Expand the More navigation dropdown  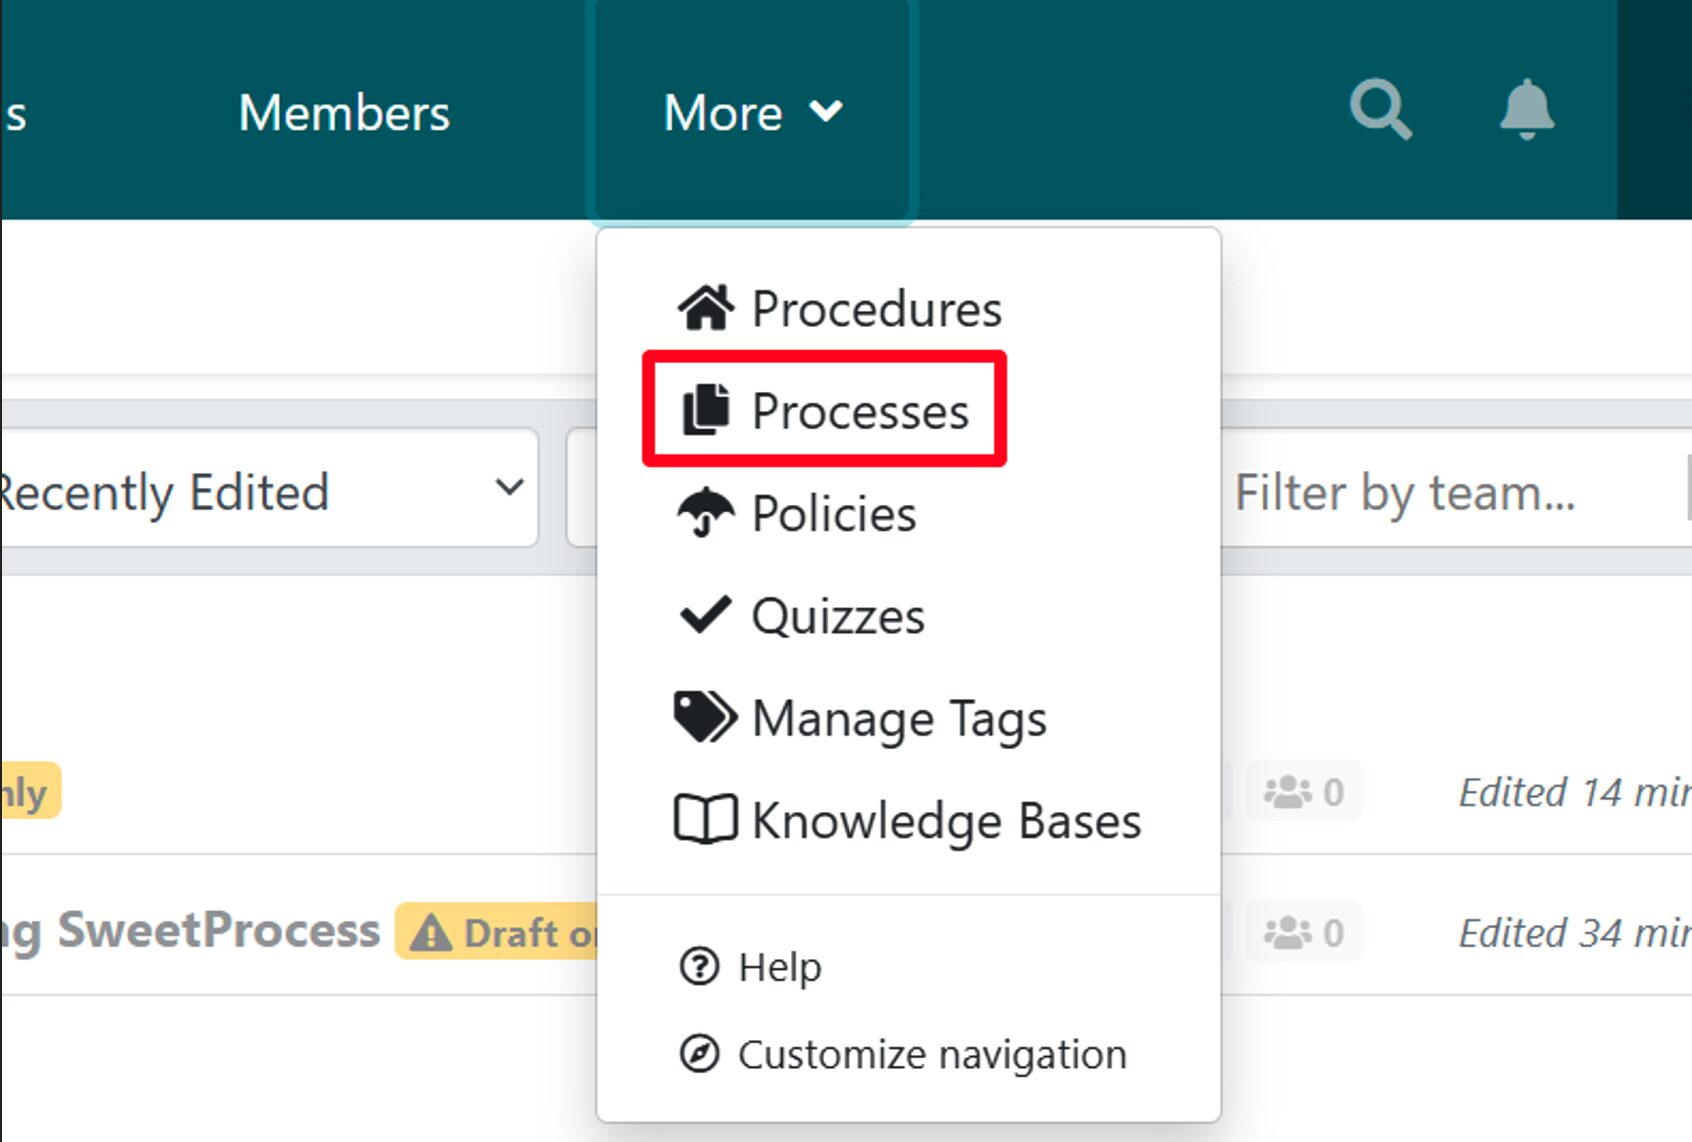coord(724,112)
